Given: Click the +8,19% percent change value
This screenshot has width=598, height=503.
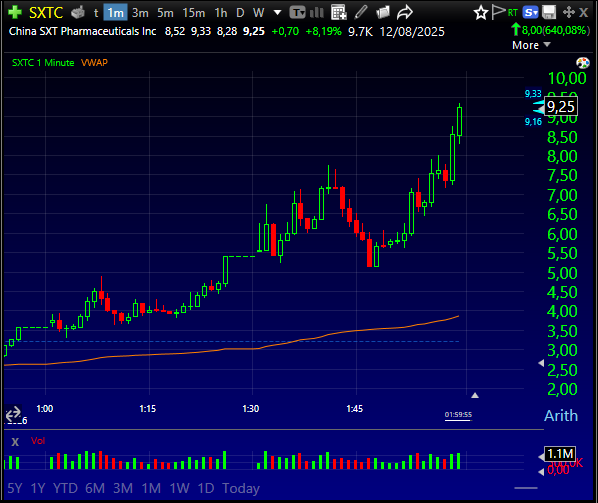Looking at the screenshot, I should pyautogui.click(x=323, y=31).
